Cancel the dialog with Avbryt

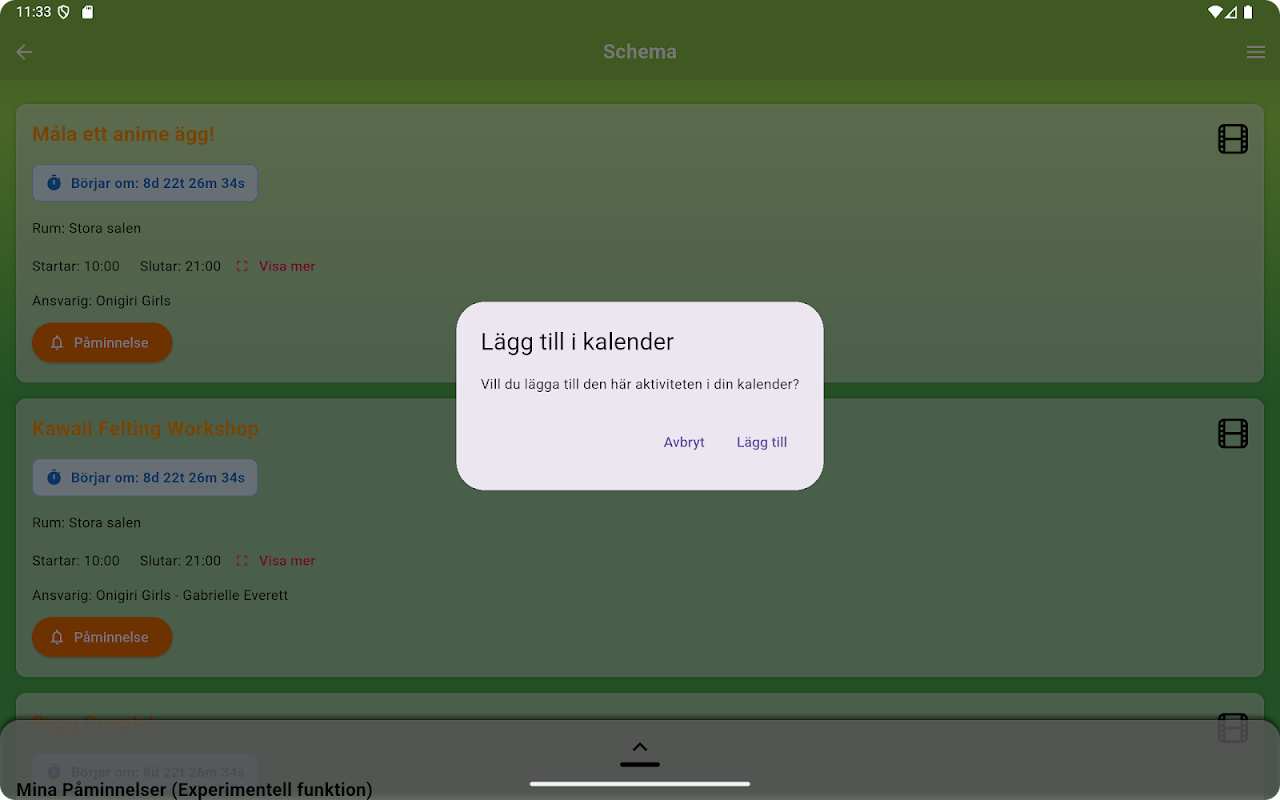tap(684, 442)
